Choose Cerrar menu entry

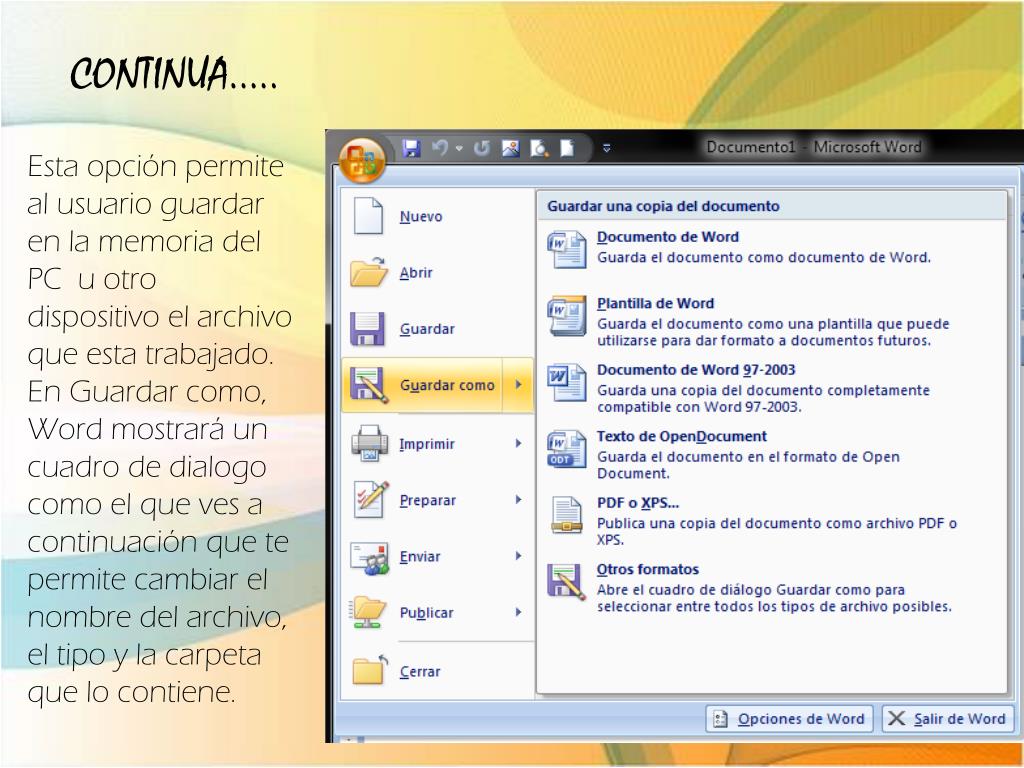(x=437, y=671)
